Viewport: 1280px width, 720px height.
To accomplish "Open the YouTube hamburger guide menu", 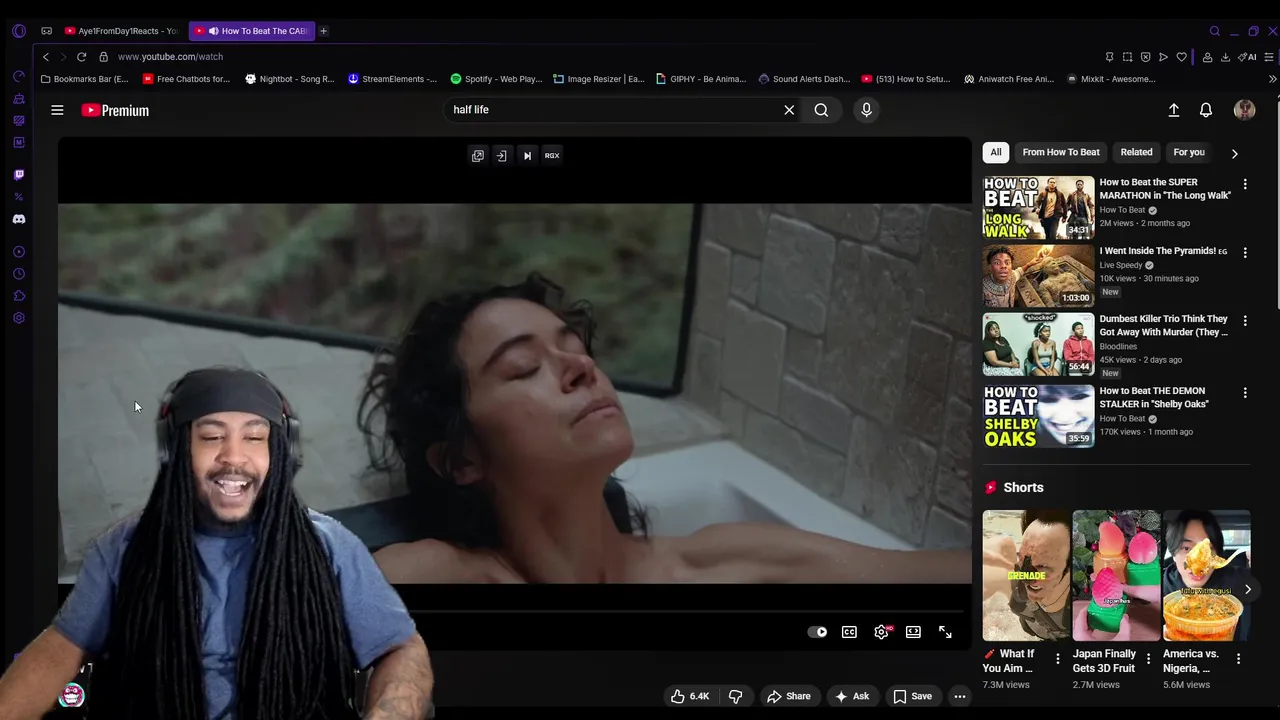I will point(57,110).
